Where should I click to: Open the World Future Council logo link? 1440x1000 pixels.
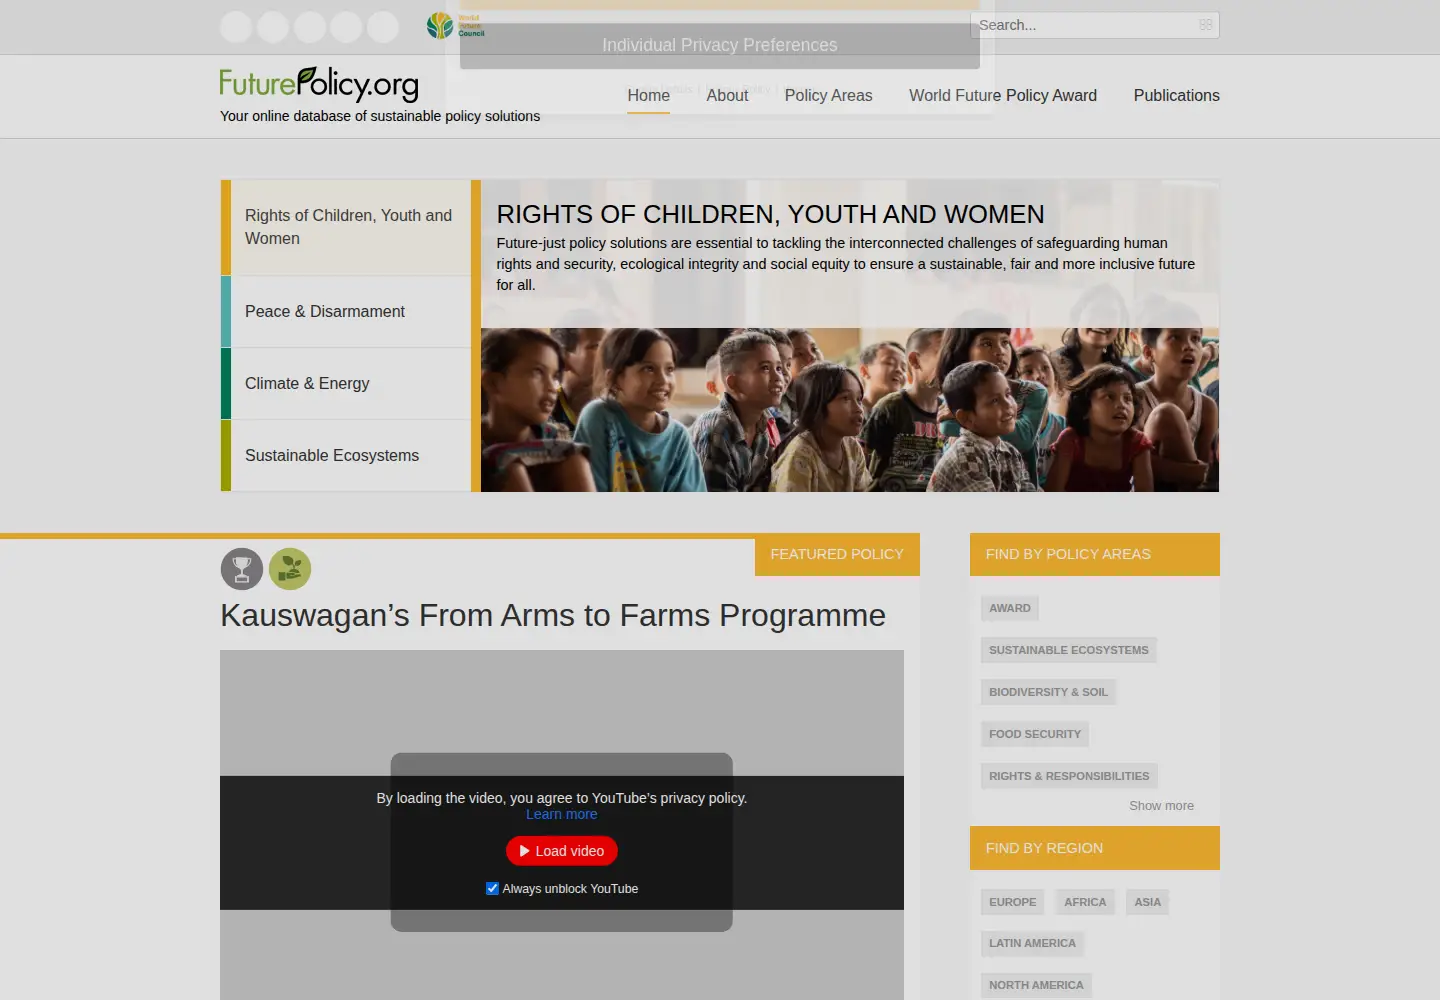[x=456, y=26]
